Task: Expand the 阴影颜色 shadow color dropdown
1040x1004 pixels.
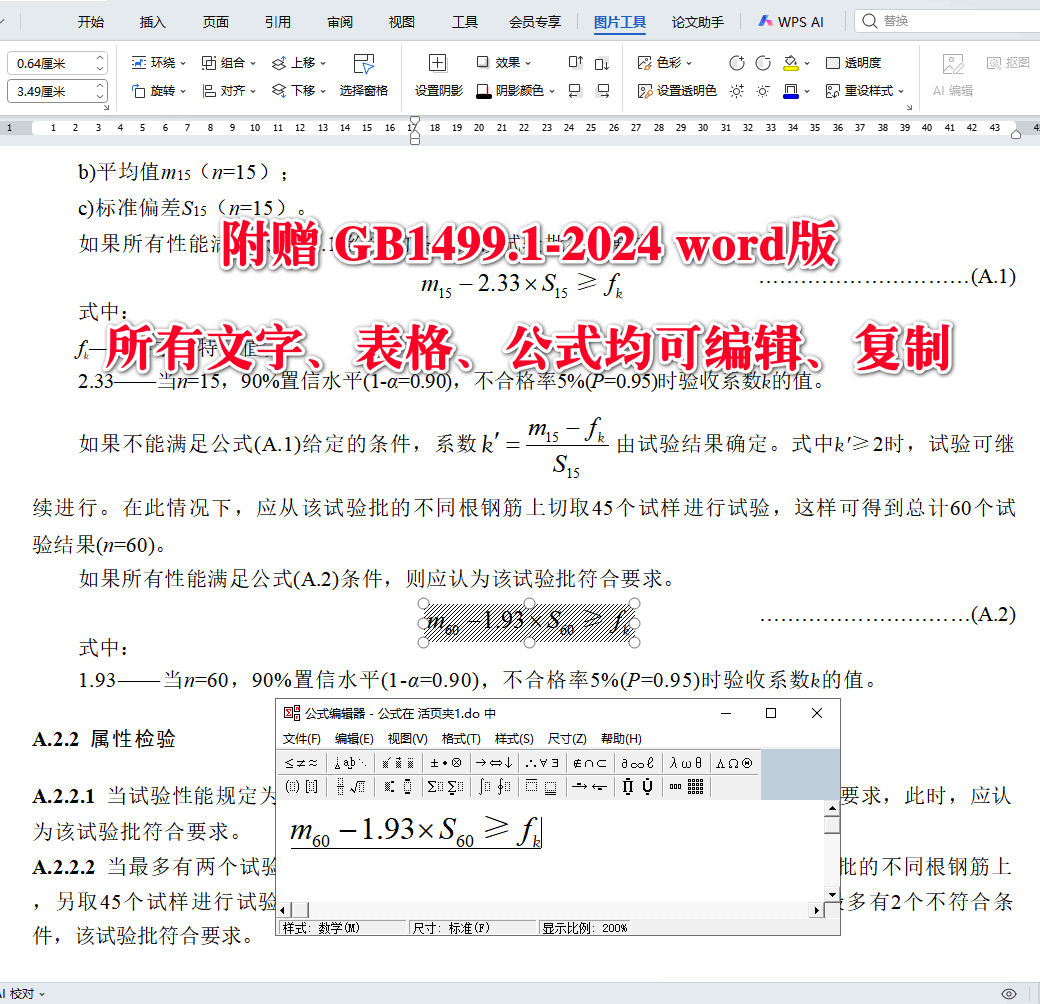Action: [x=552, y=91]
